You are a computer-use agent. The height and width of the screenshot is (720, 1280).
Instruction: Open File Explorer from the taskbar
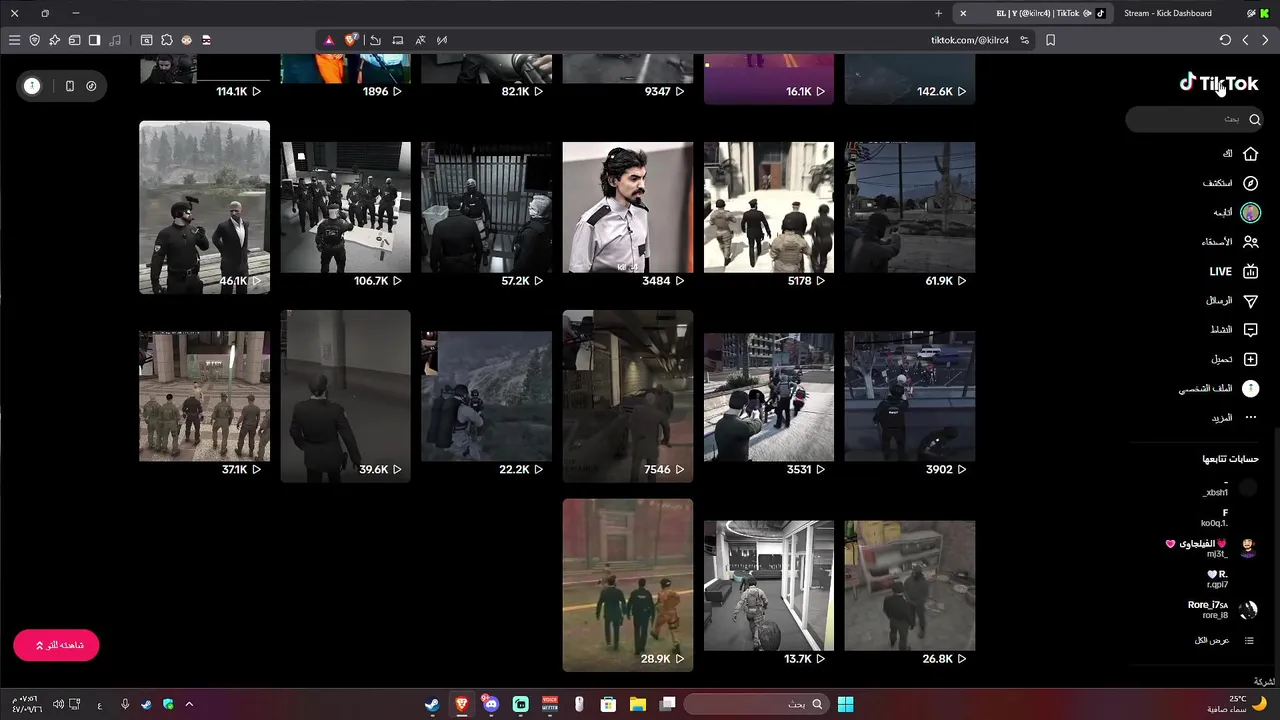click(x=637, y=704)
